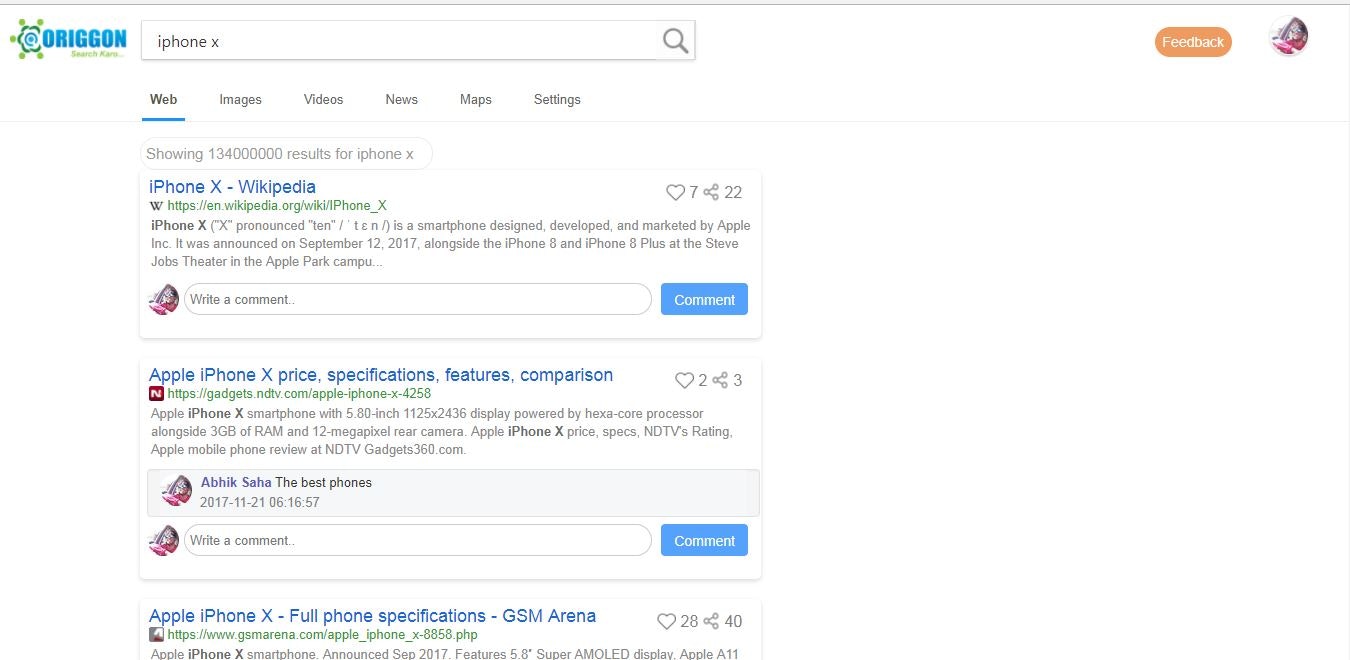Click the comment field under Wikipedia result
This screenshot has width=1350, height=660.
(x=418, y=299)
